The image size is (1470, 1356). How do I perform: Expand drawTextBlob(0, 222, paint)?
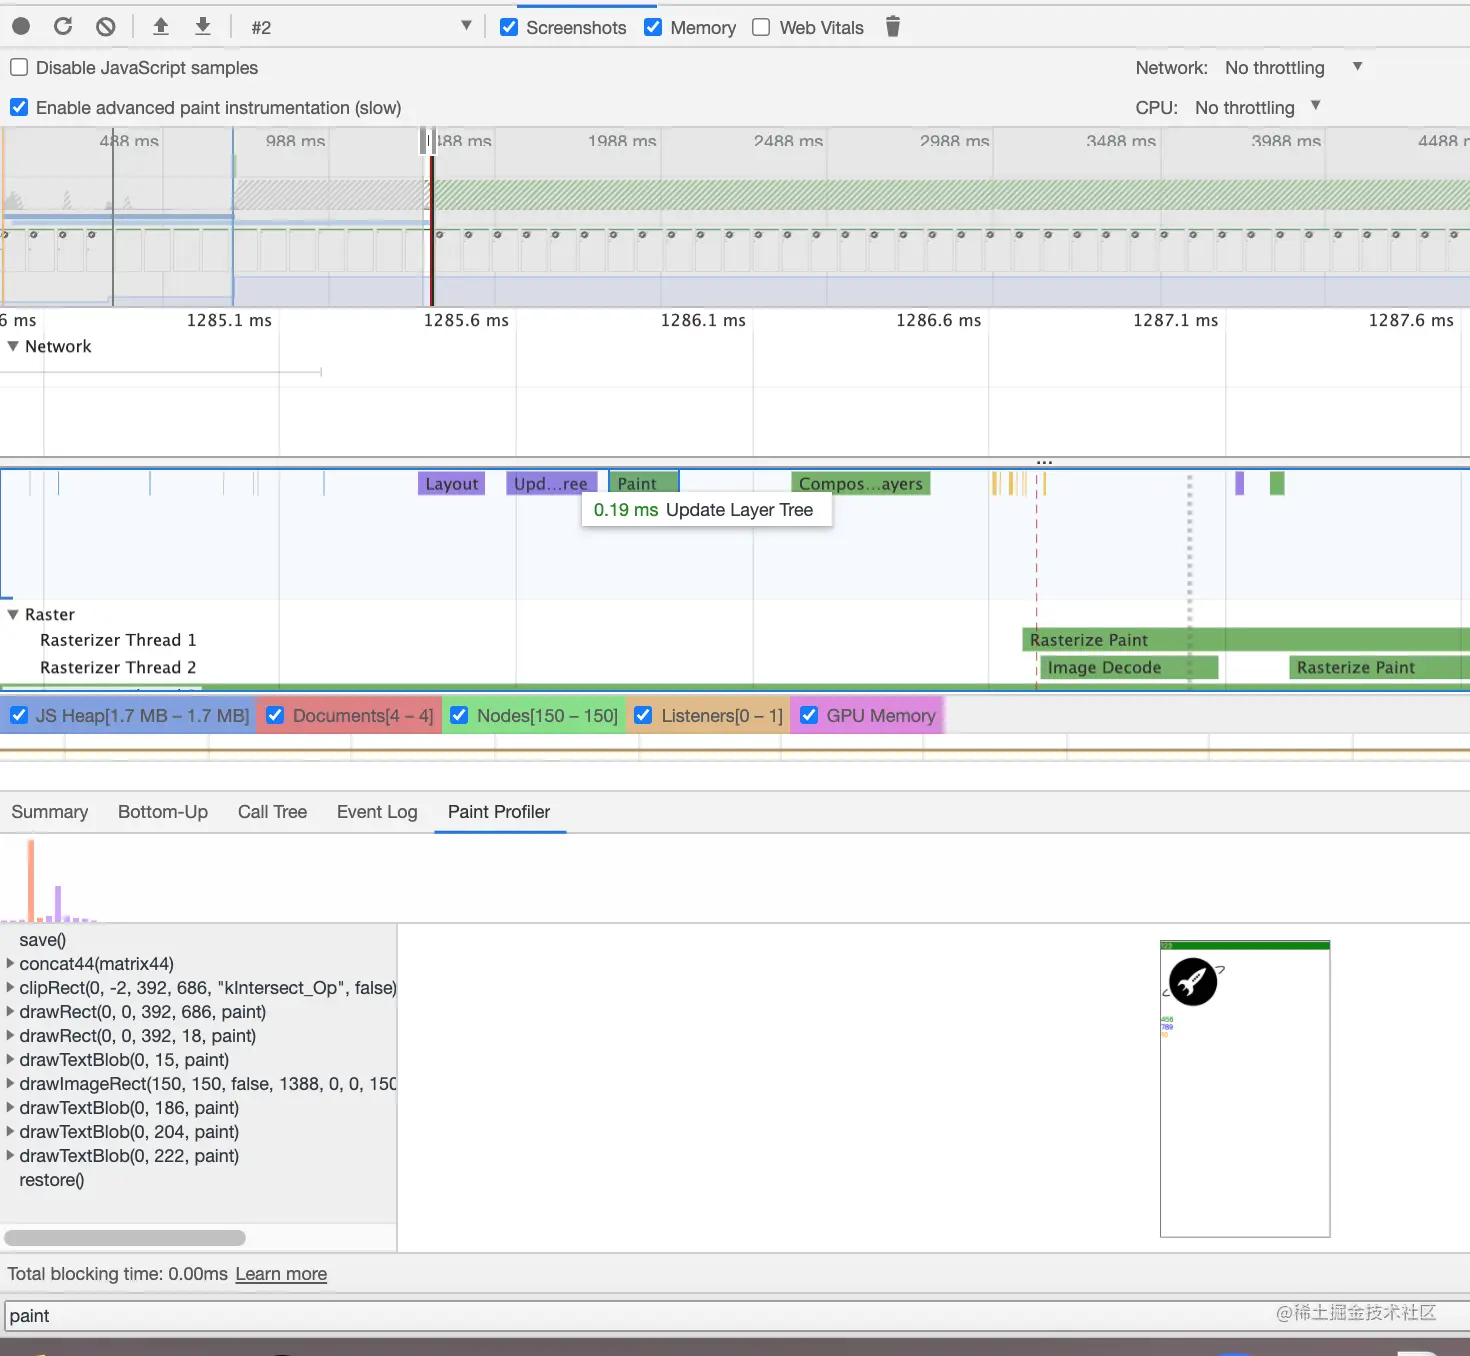pyautogui.click(x=10, y=1156)
